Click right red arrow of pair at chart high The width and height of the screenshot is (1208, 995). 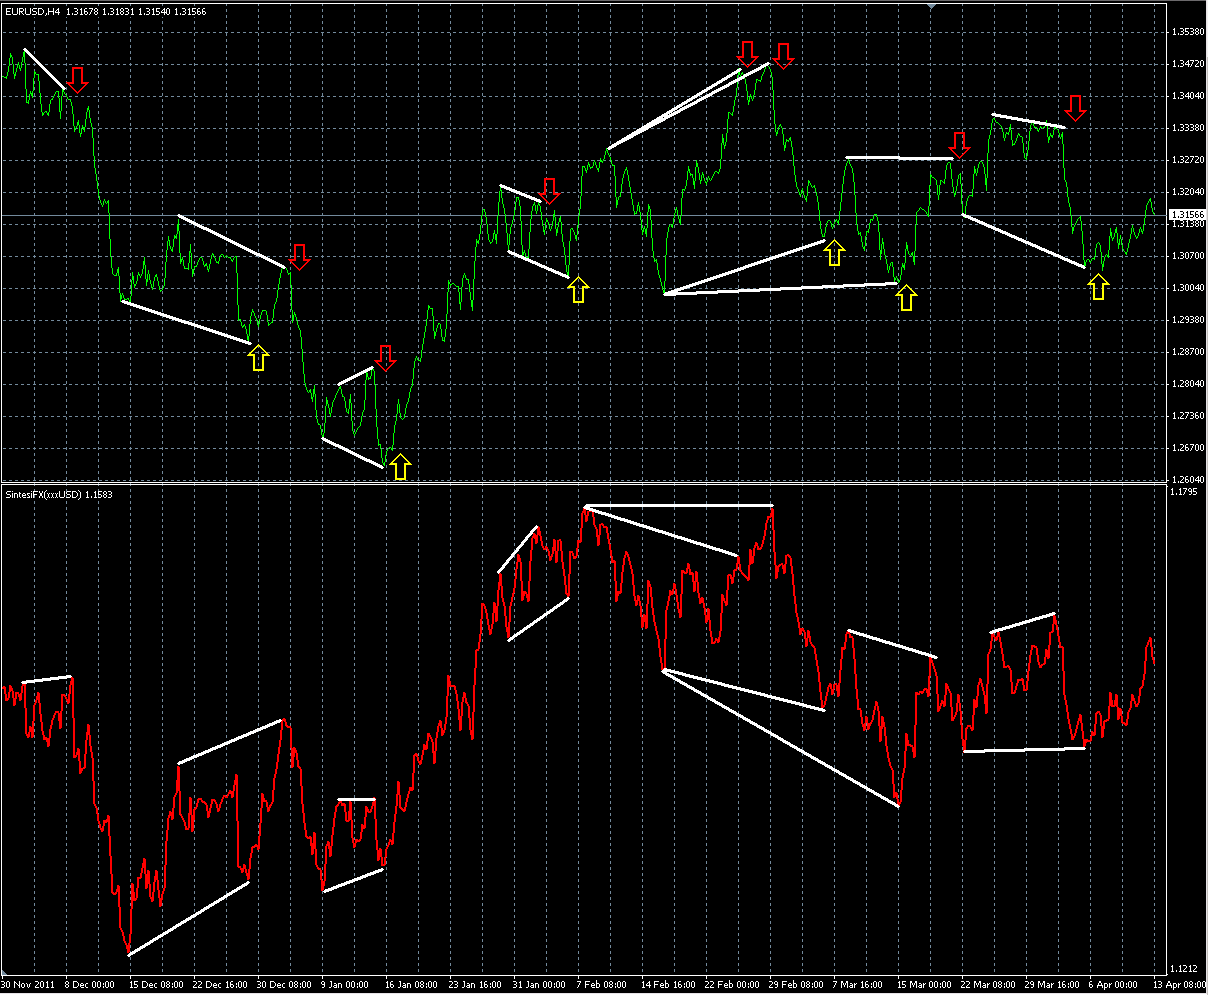783,56
